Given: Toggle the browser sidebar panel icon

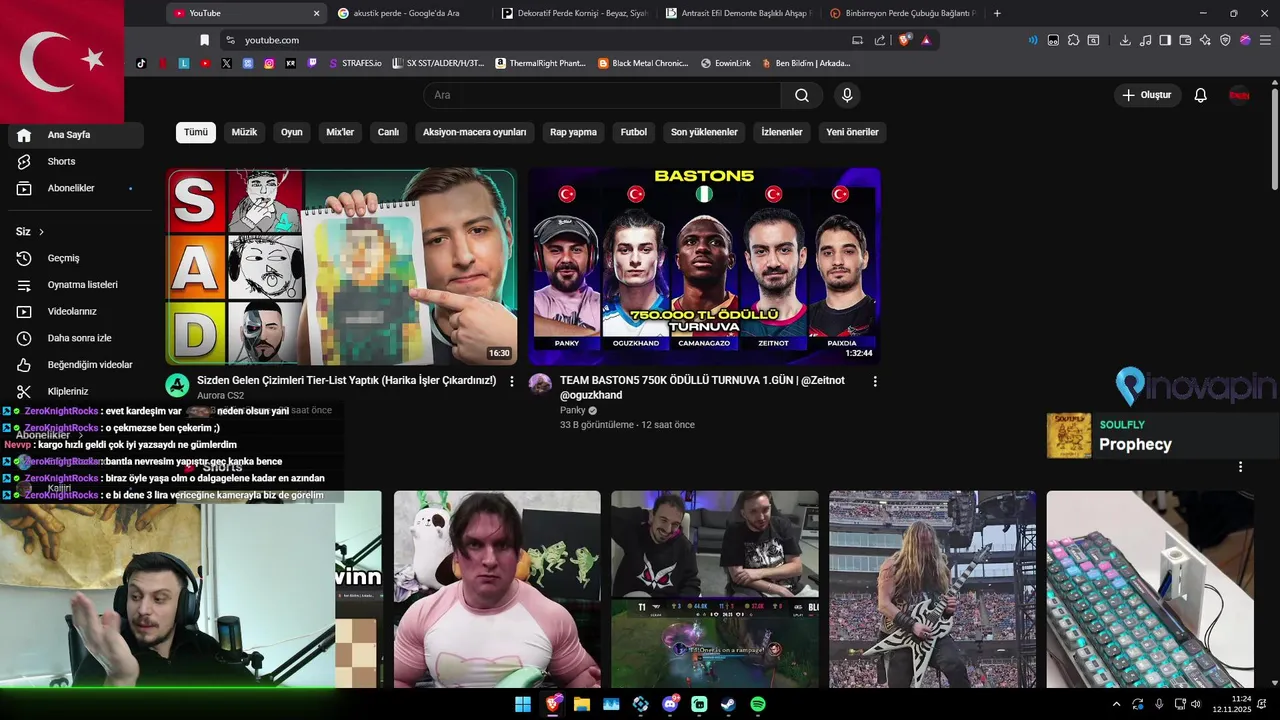Looking at the screenshot, I should tap(1165, 40).
